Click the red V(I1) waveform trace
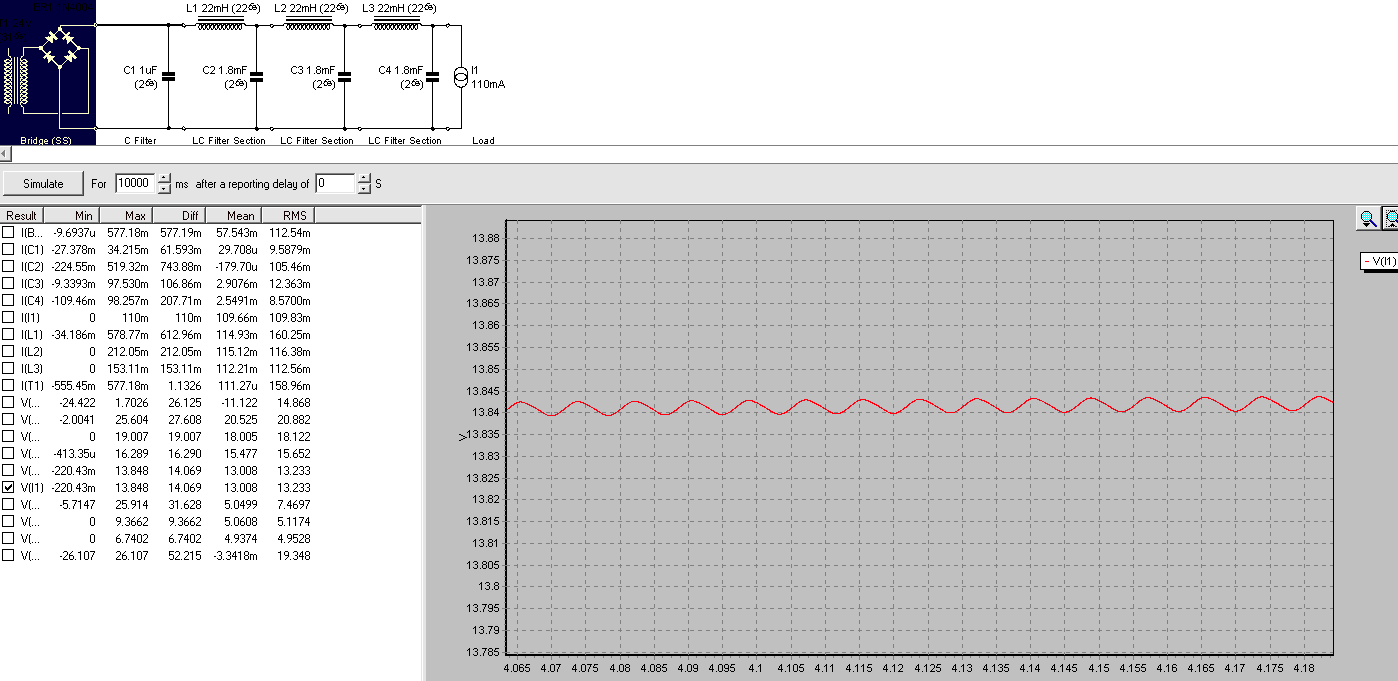1398x681 pixels. point(920,405)
